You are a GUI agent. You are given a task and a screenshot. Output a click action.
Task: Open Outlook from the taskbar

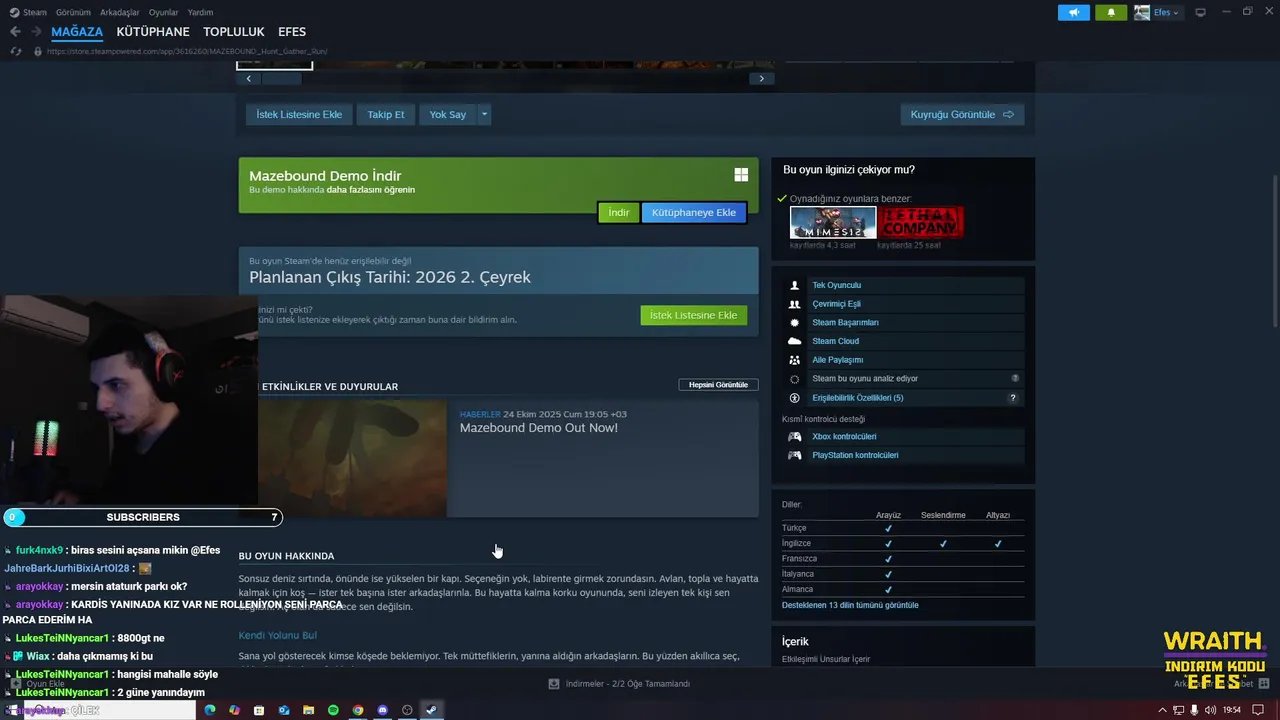[x=284, y=710]
